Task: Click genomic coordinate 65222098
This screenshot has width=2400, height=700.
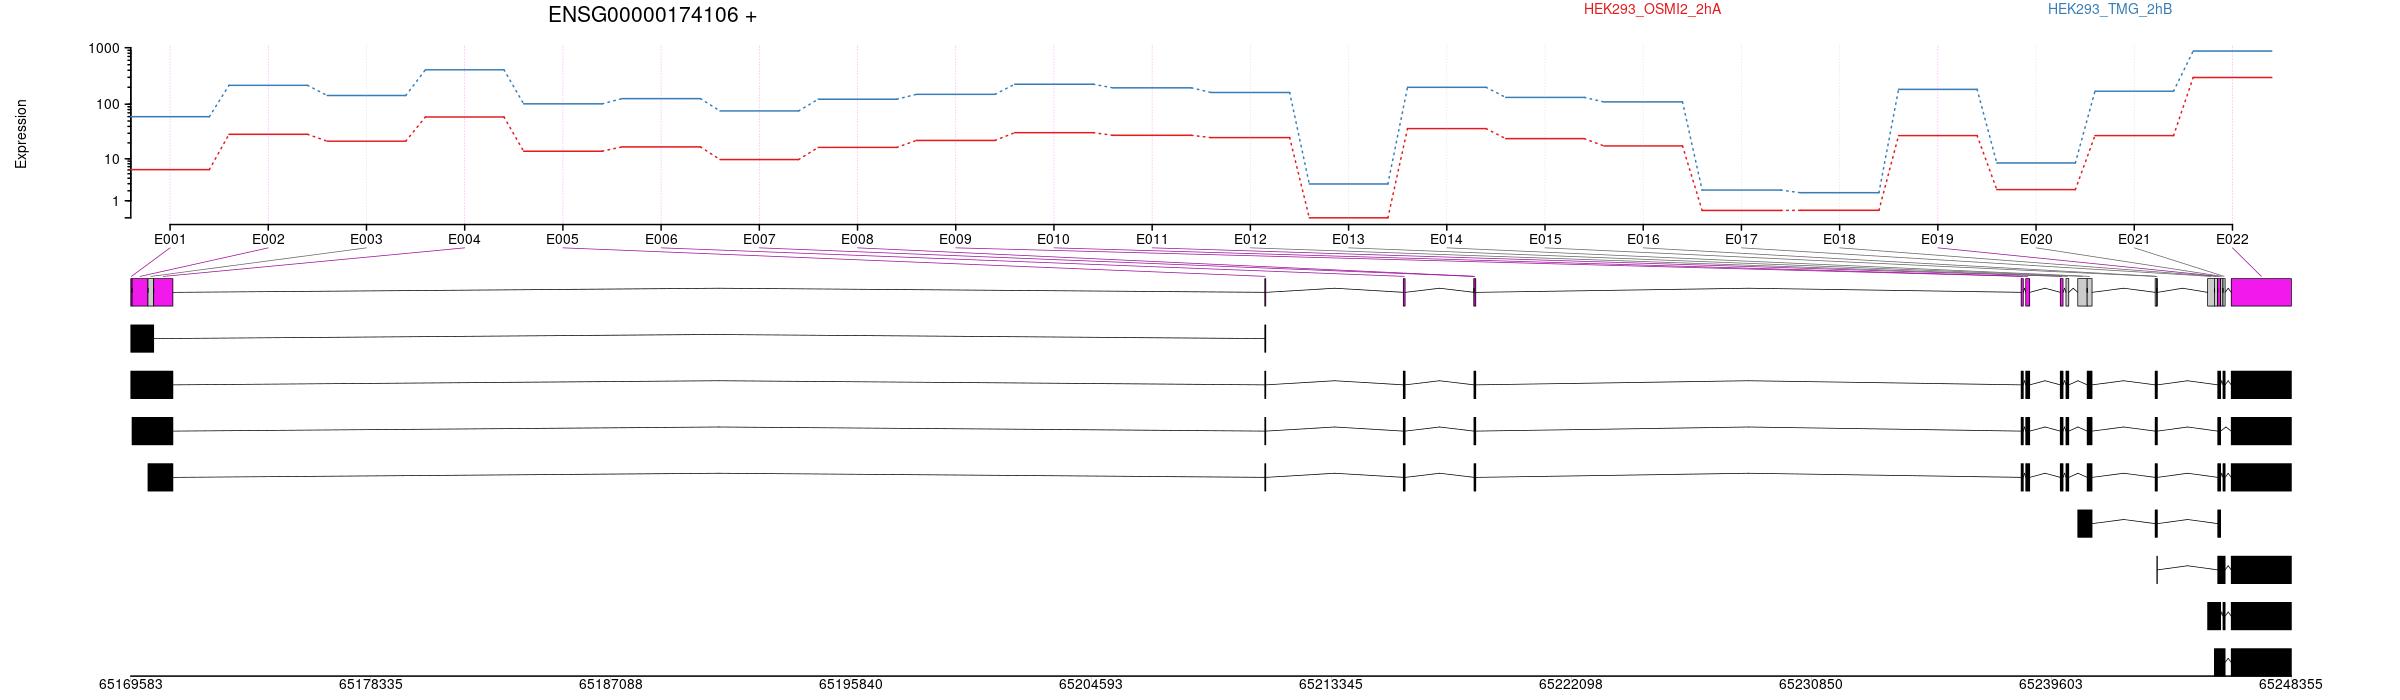Action: (1571, 685)
